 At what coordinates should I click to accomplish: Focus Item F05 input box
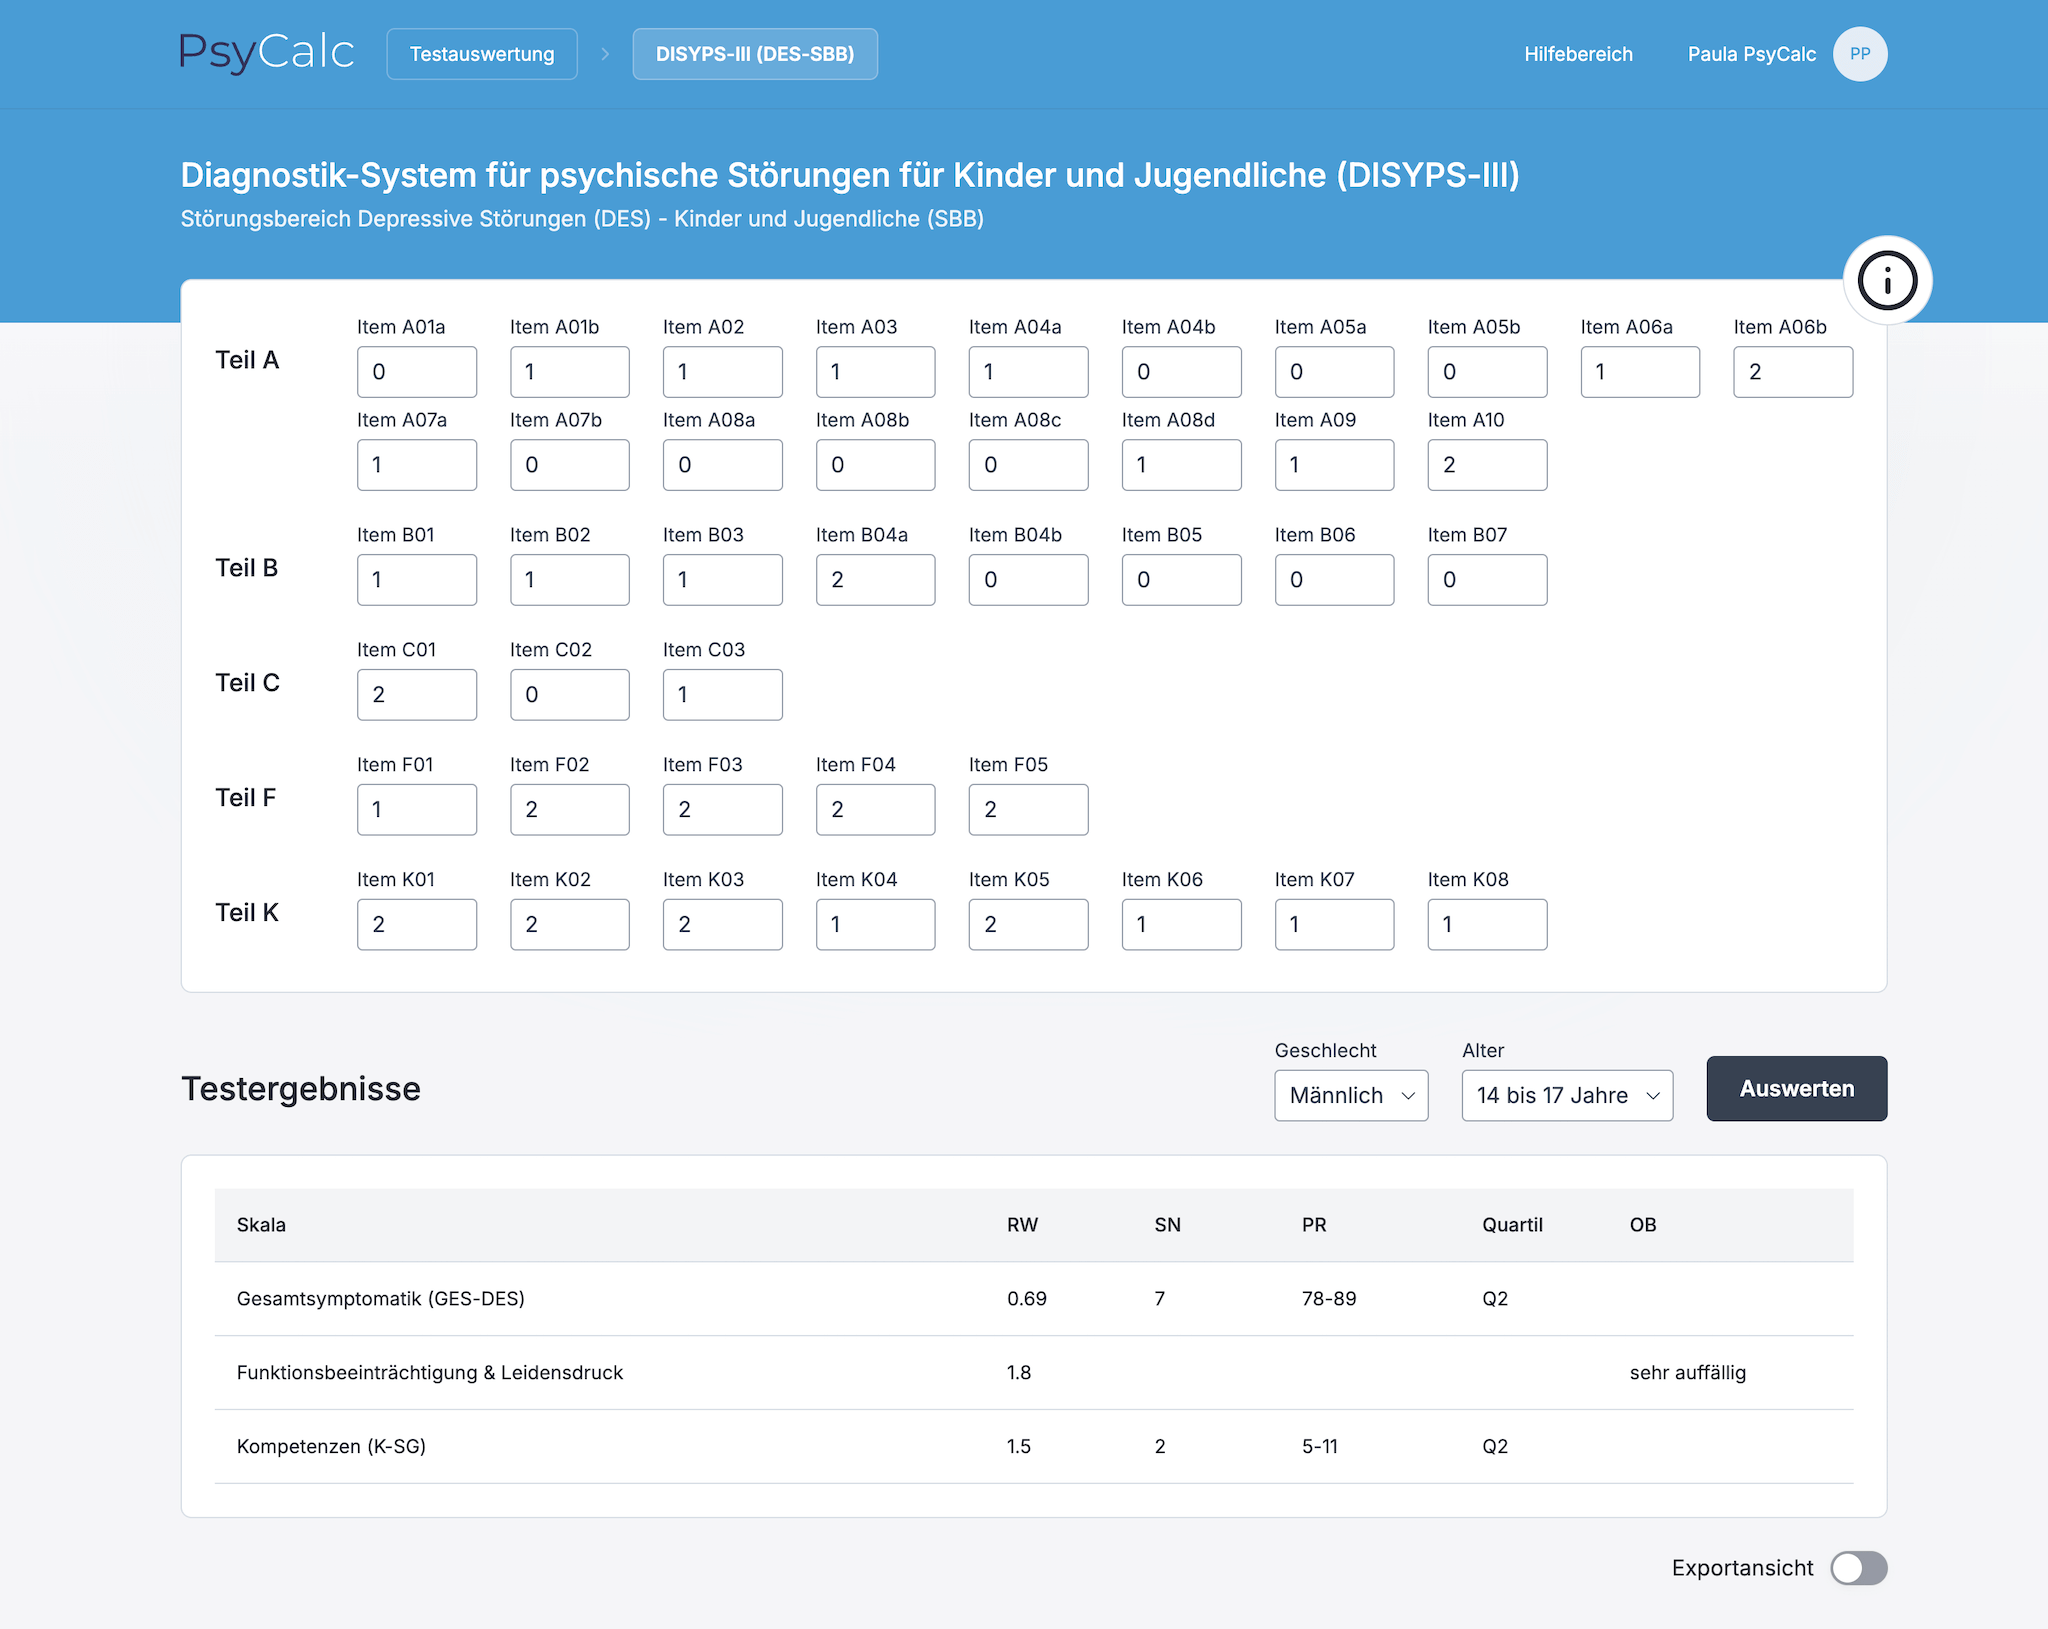[x=1028, y=810]
